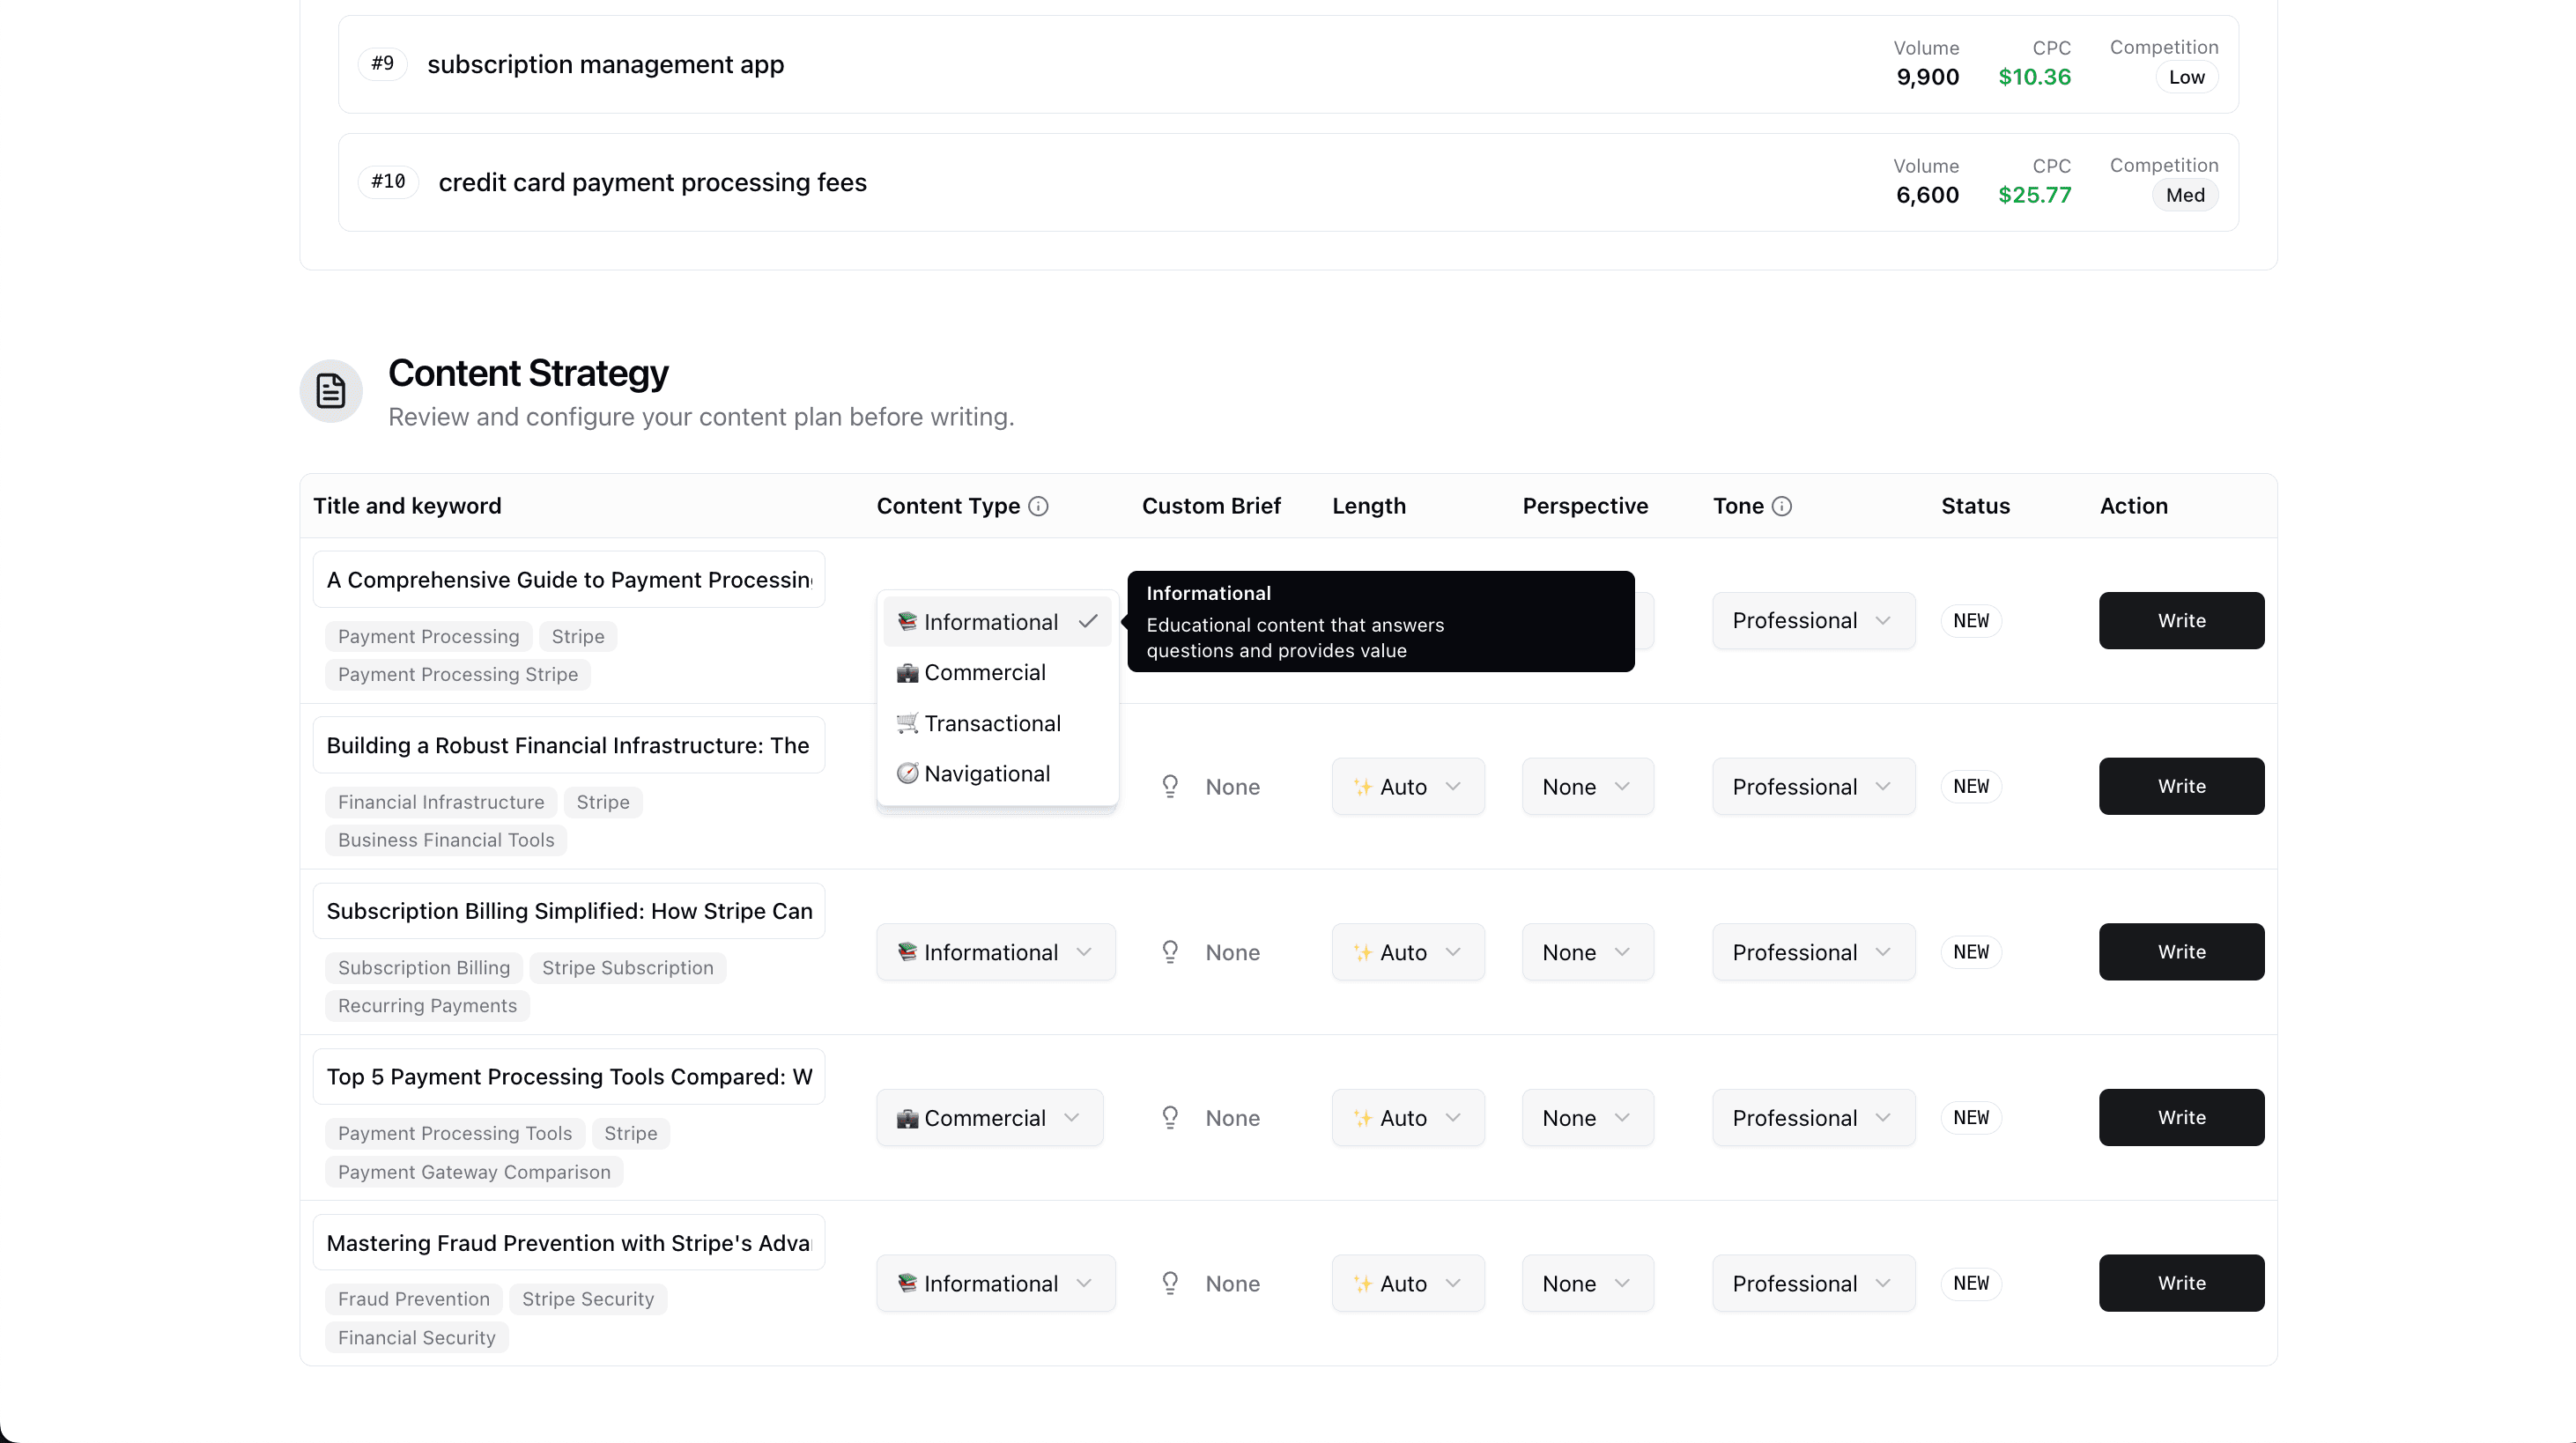Click the lightbulb icon in Top 5 Payment Processing row
The height and width of the screenshot is (1443, 2576).
tap(1170, 1117)
